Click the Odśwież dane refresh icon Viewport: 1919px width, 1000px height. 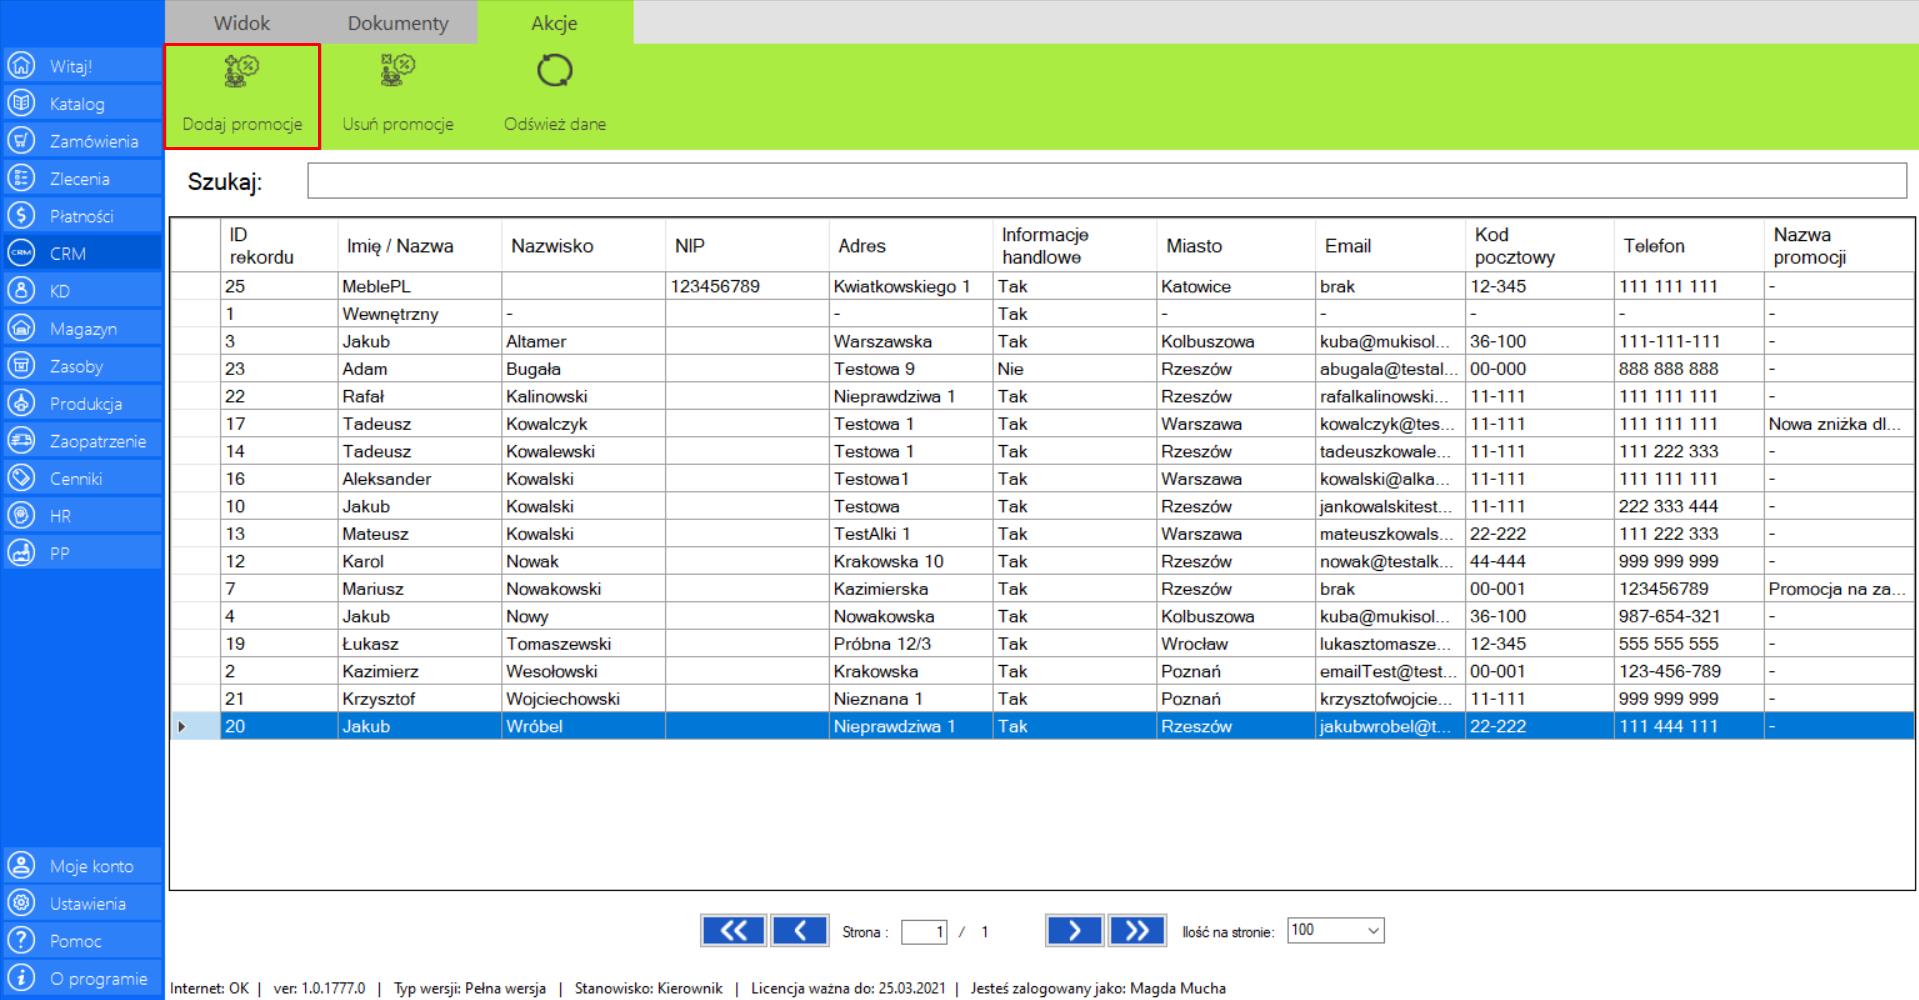click(x=555, y=71)
